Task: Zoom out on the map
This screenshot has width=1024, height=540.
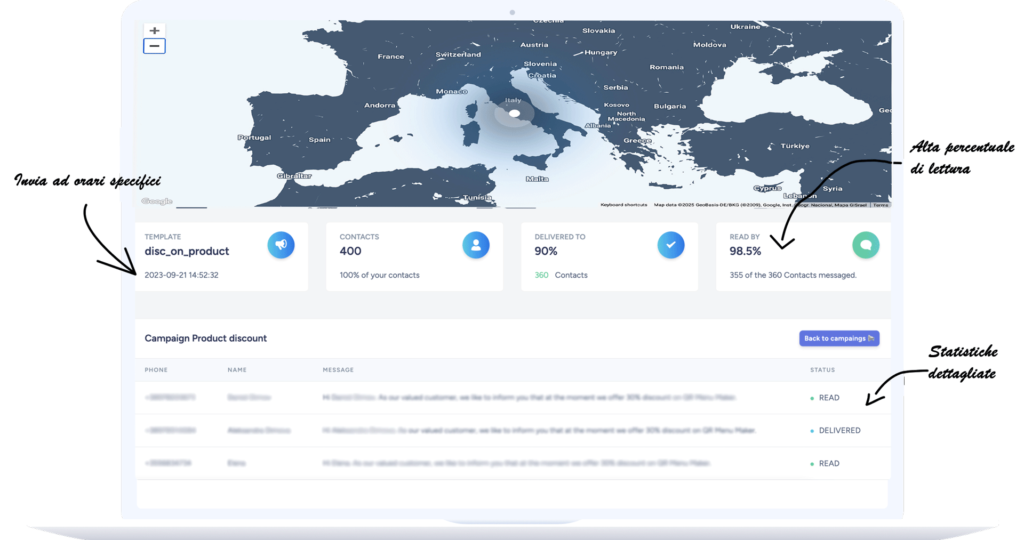Action: [154, 46]
